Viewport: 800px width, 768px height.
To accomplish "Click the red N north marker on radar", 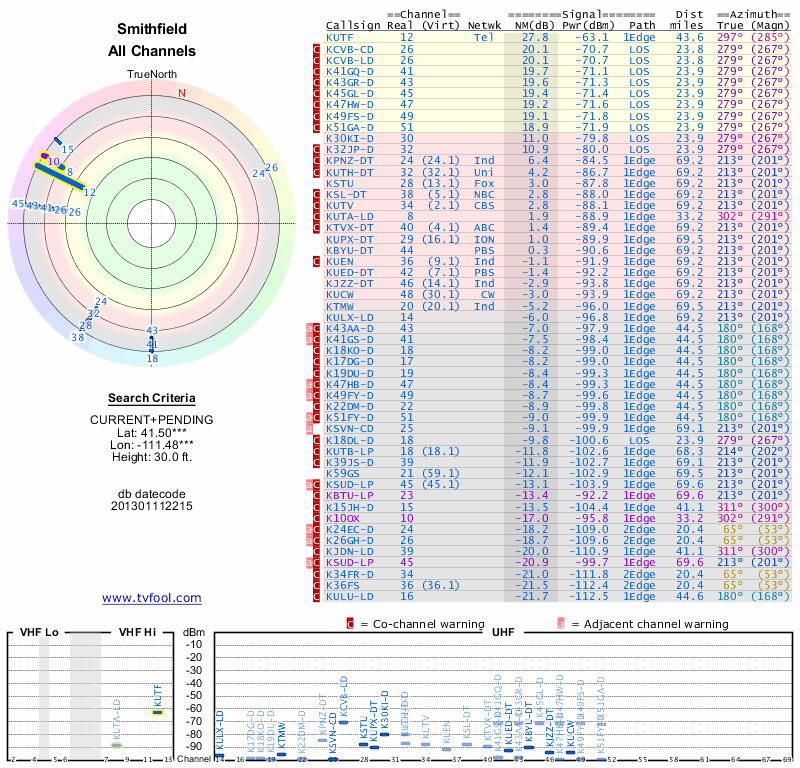I will click(x=182, y=93).
